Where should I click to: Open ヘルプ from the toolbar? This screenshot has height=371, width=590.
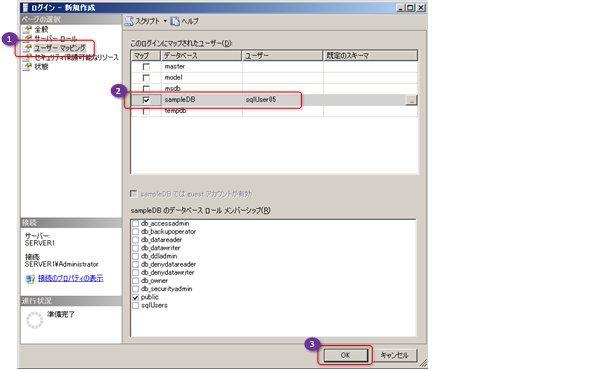(x=184, y=21)
